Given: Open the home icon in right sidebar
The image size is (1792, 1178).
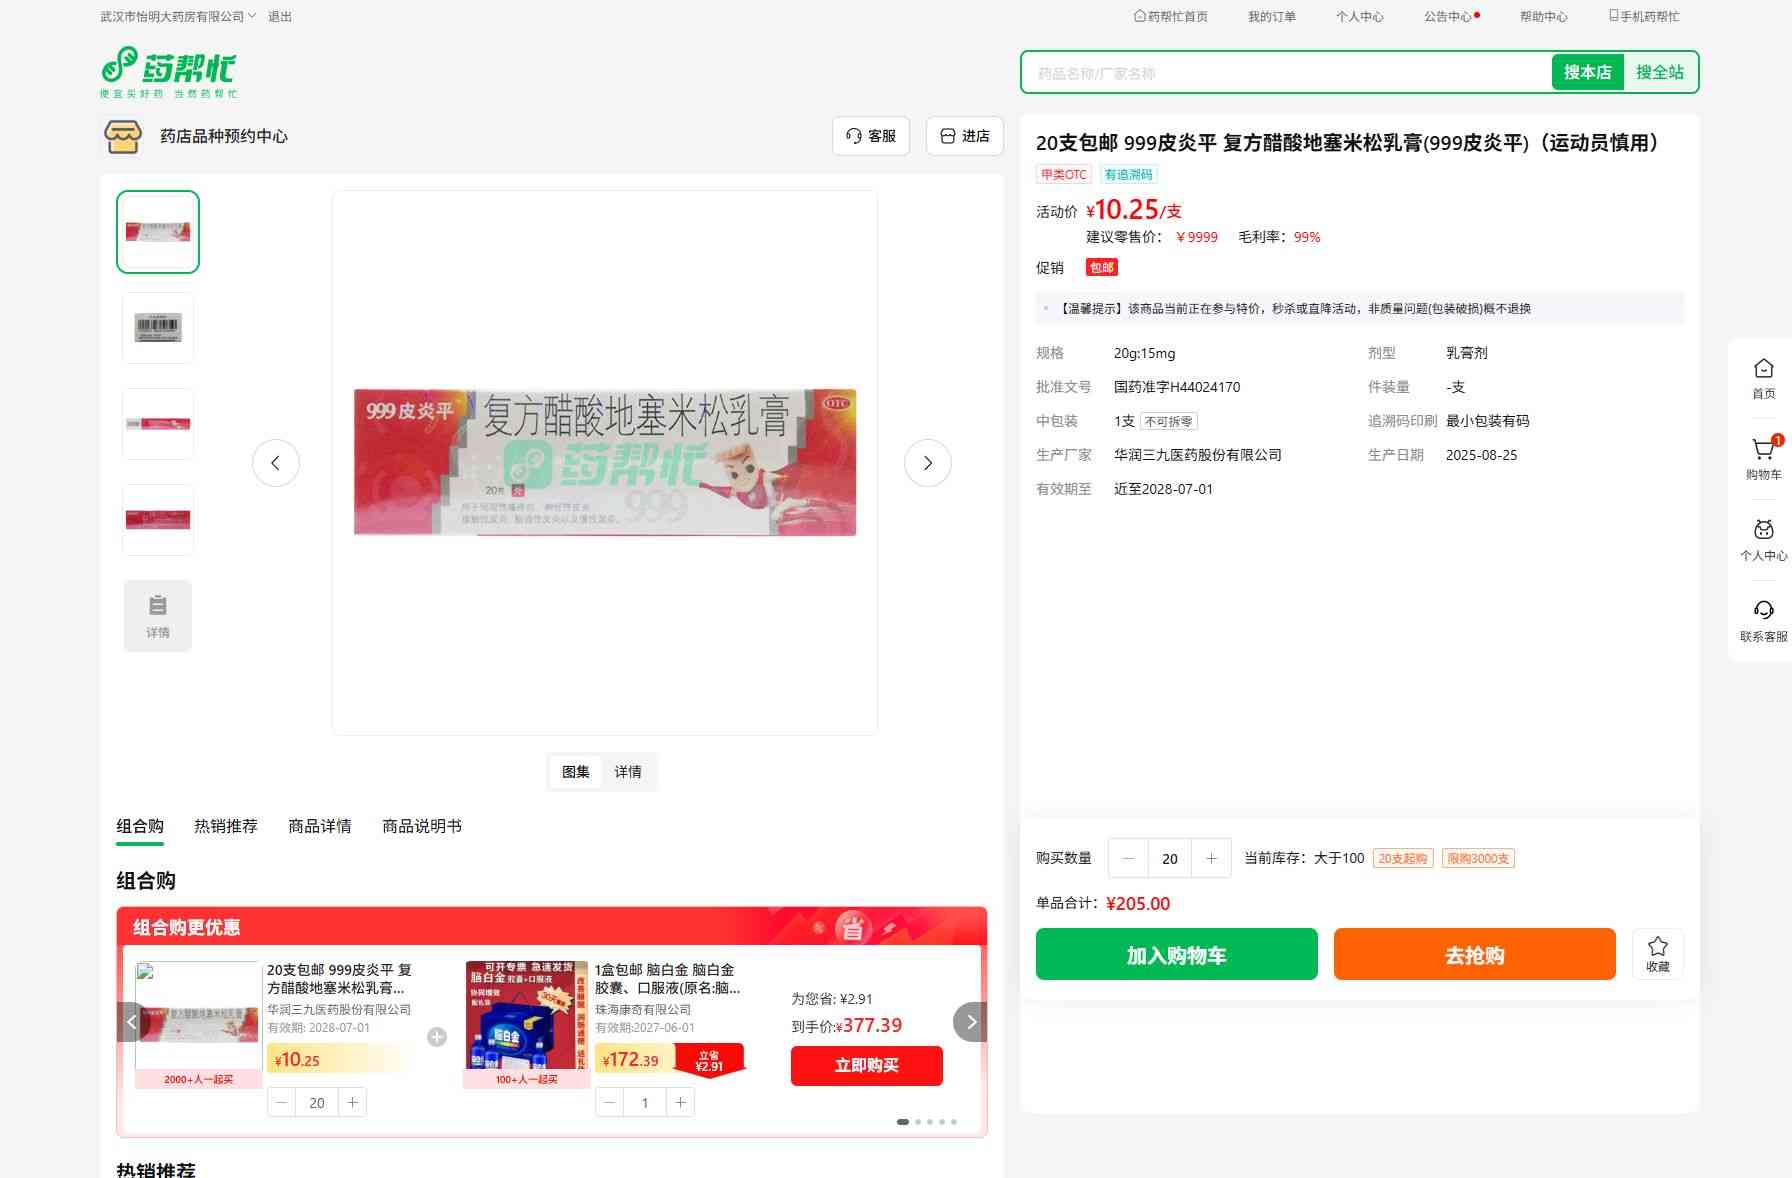Looking at the screenshot, I should point(1763,370).
